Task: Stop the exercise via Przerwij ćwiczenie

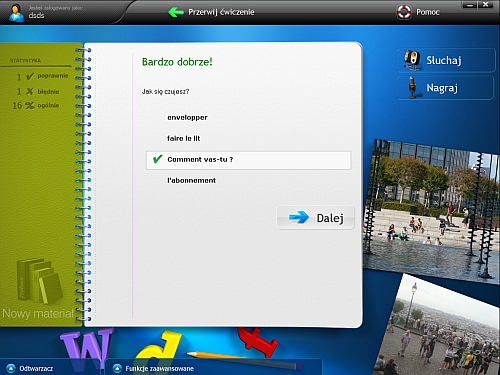Action: 221,12
